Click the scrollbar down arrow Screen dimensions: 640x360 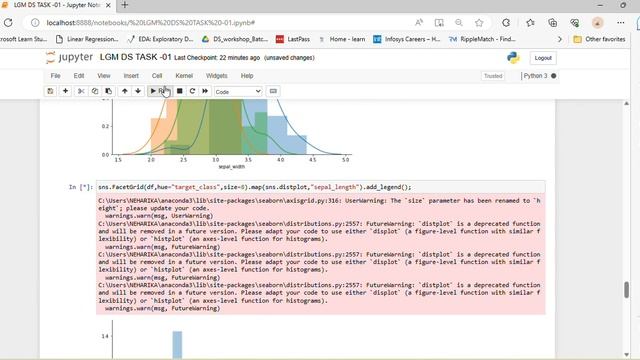627,355
